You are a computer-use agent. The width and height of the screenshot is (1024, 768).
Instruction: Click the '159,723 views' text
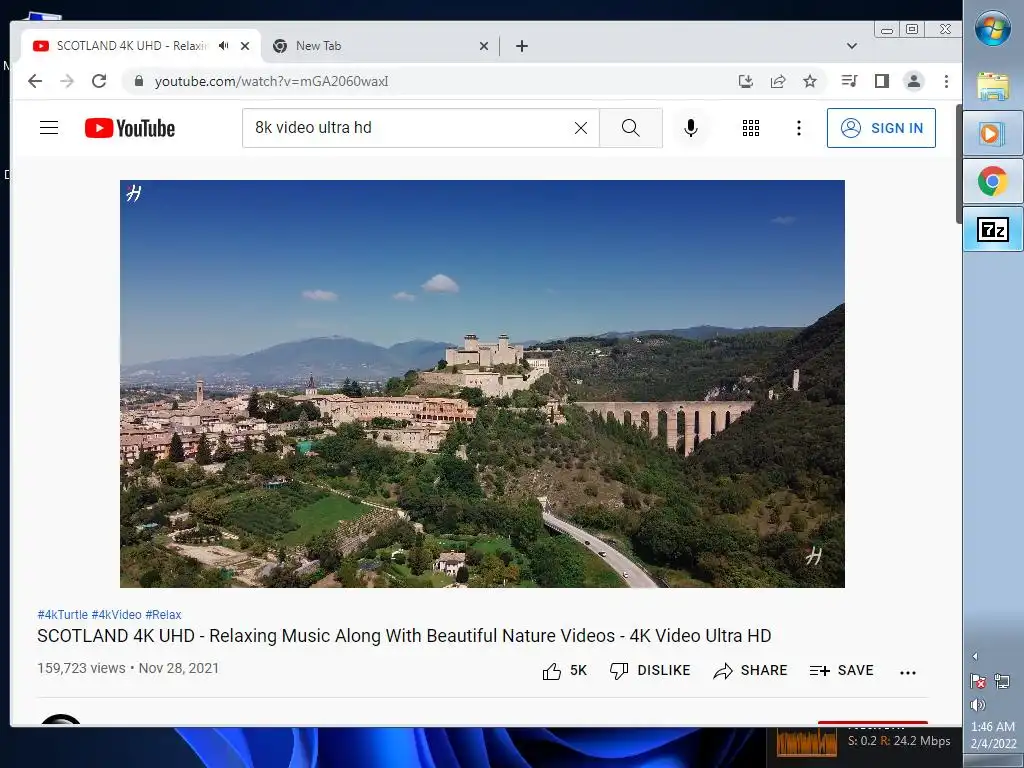click(81, 668)
